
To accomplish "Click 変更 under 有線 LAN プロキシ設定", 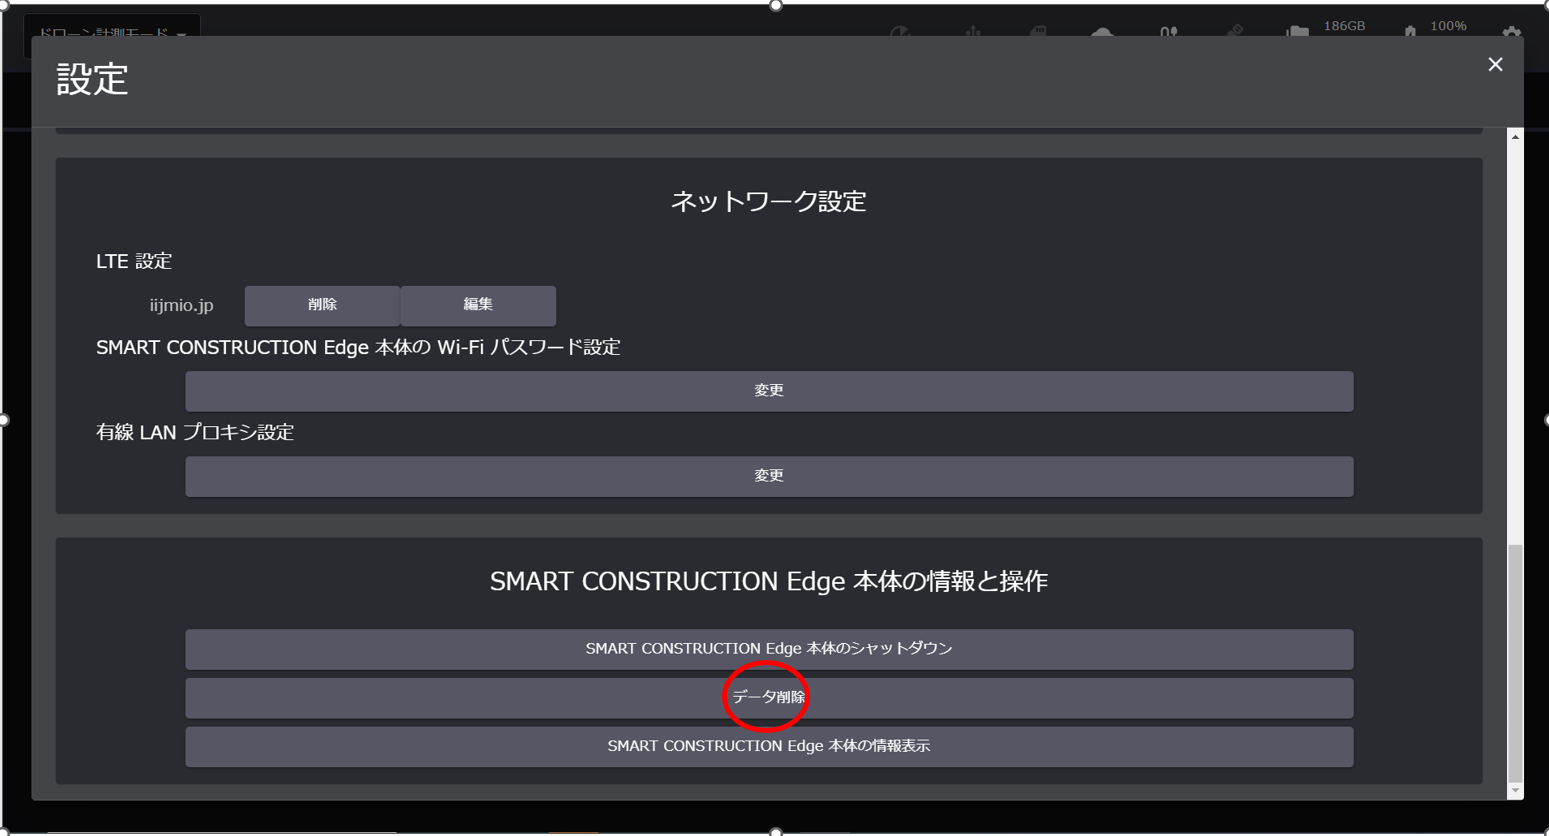I will 769,476.
